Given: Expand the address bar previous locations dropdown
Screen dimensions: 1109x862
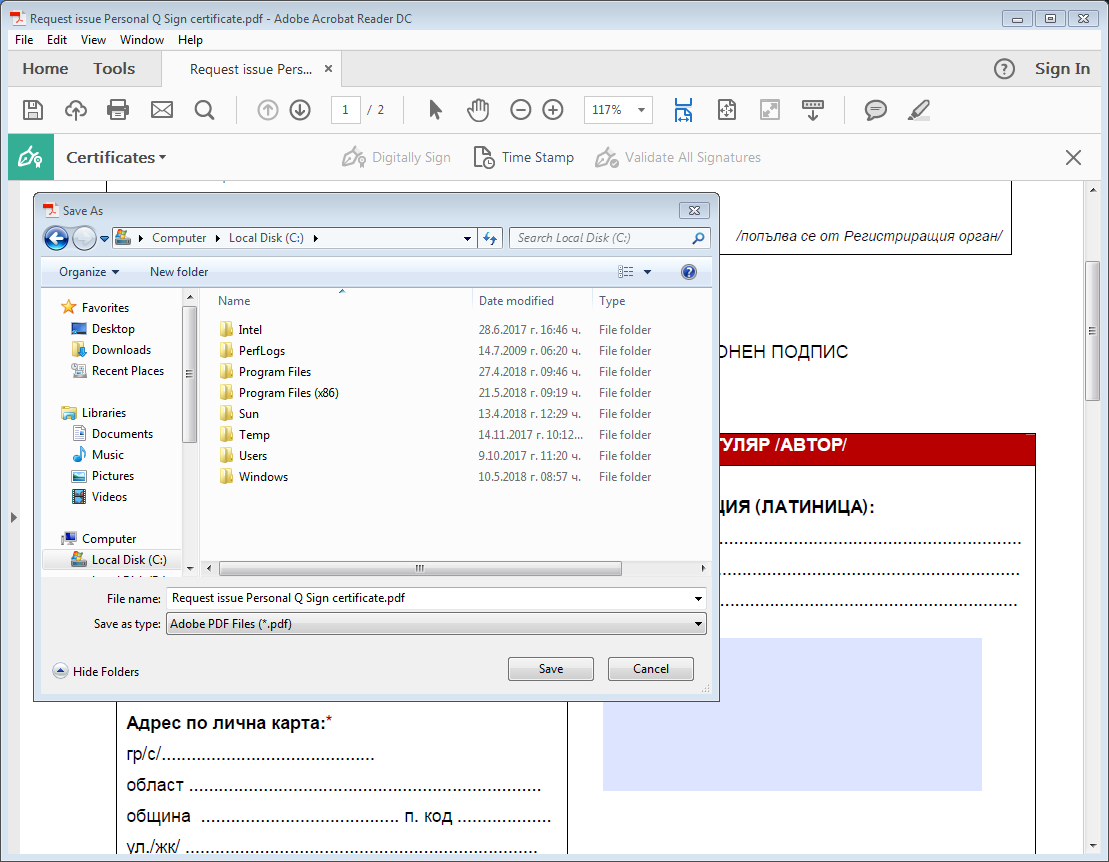Looking at the screenshot, I should click(467, 238).
